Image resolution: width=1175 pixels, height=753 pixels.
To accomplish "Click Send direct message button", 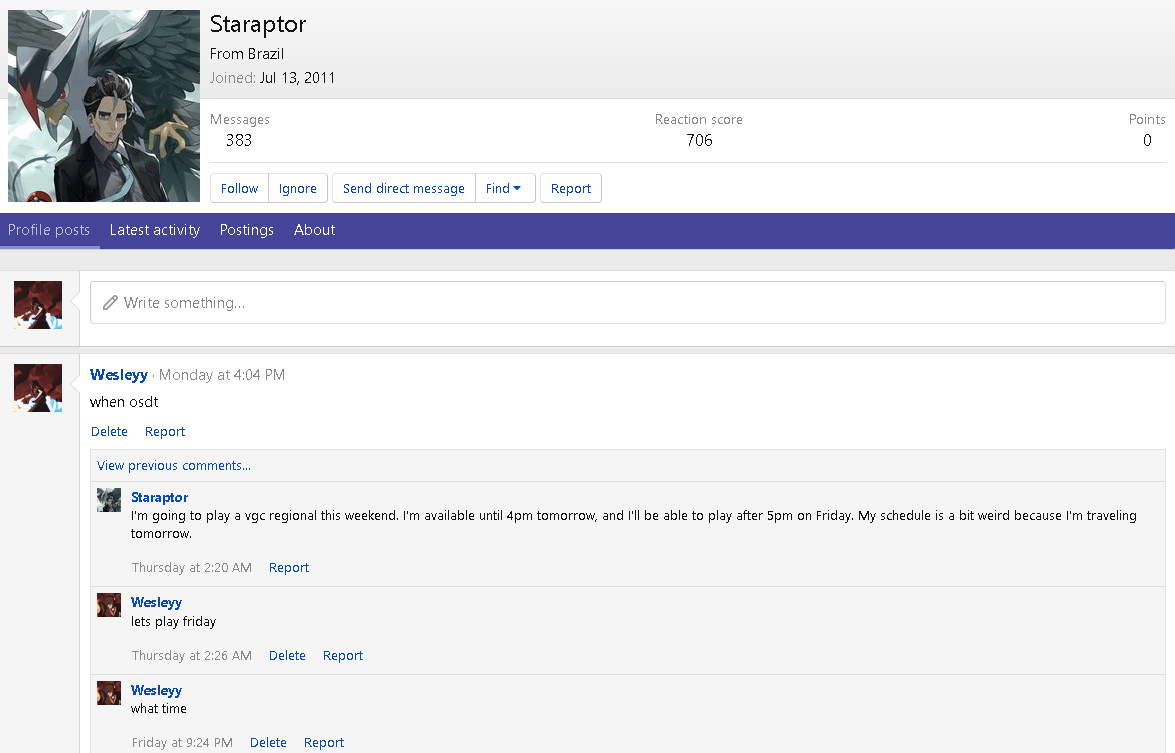I will pos(403,188).
